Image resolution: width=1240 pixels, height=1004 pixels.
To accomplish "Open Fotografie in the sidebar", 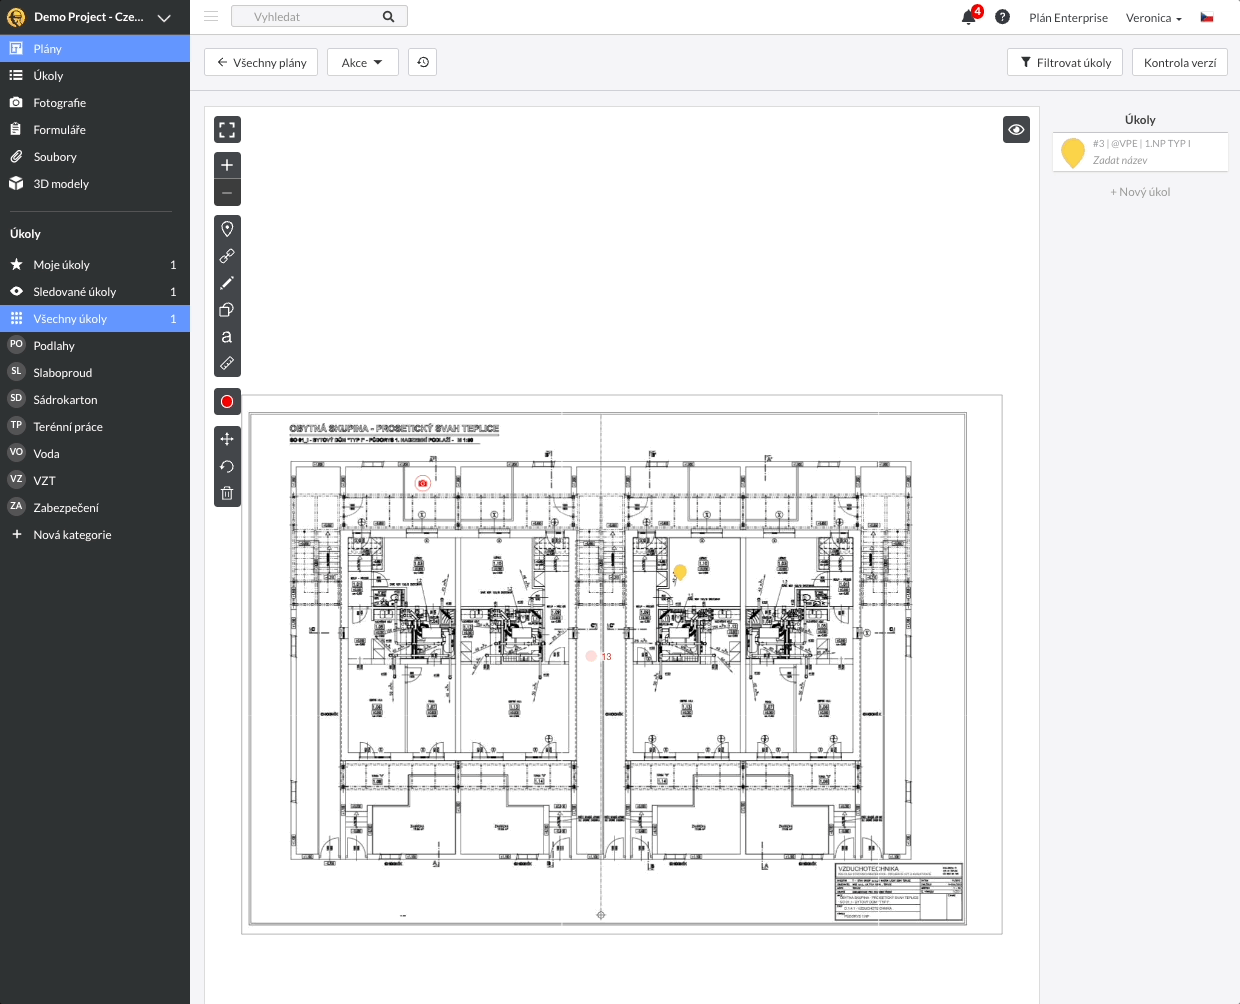I will 59,103.
